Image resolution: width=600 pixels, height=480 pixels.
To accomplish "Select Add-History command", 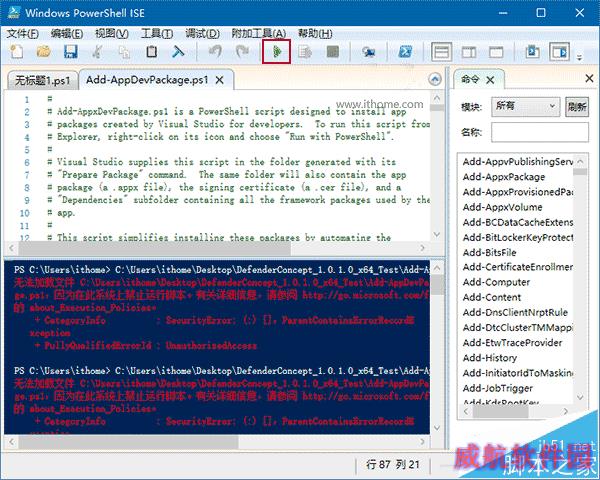I will point(489,358).
